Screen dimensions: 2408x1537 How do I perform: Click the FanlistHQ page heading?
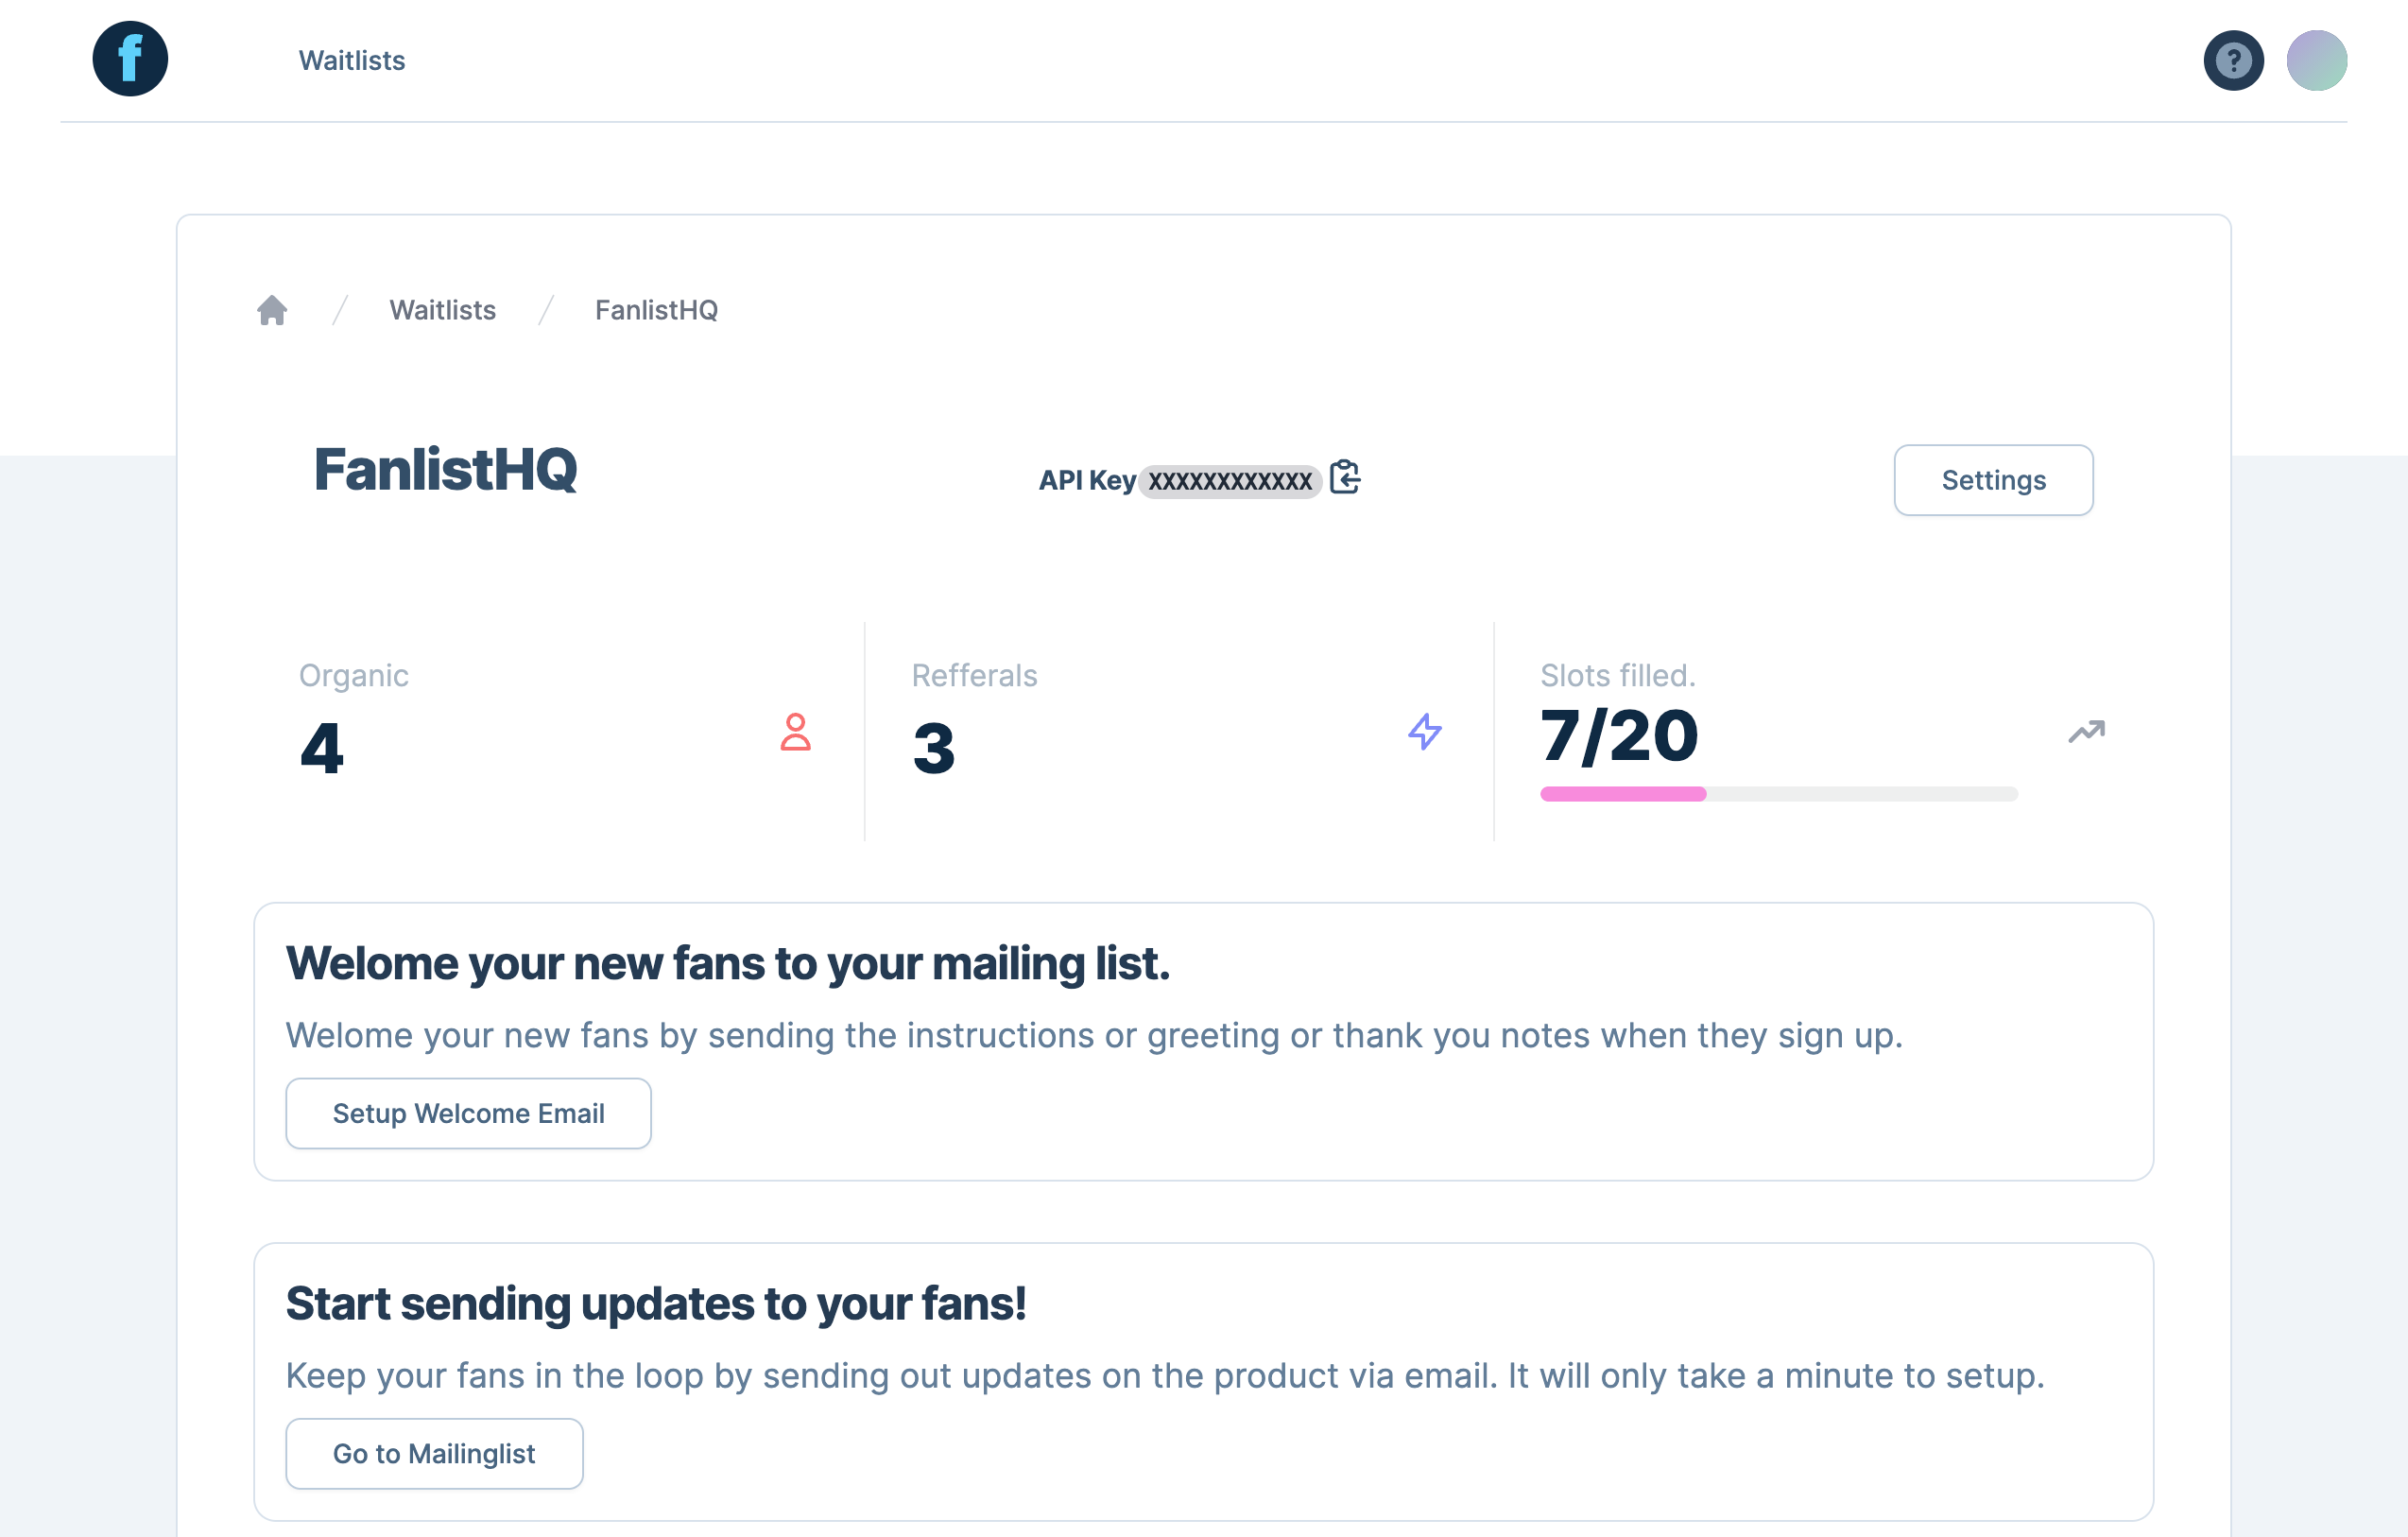click(445, 469)
